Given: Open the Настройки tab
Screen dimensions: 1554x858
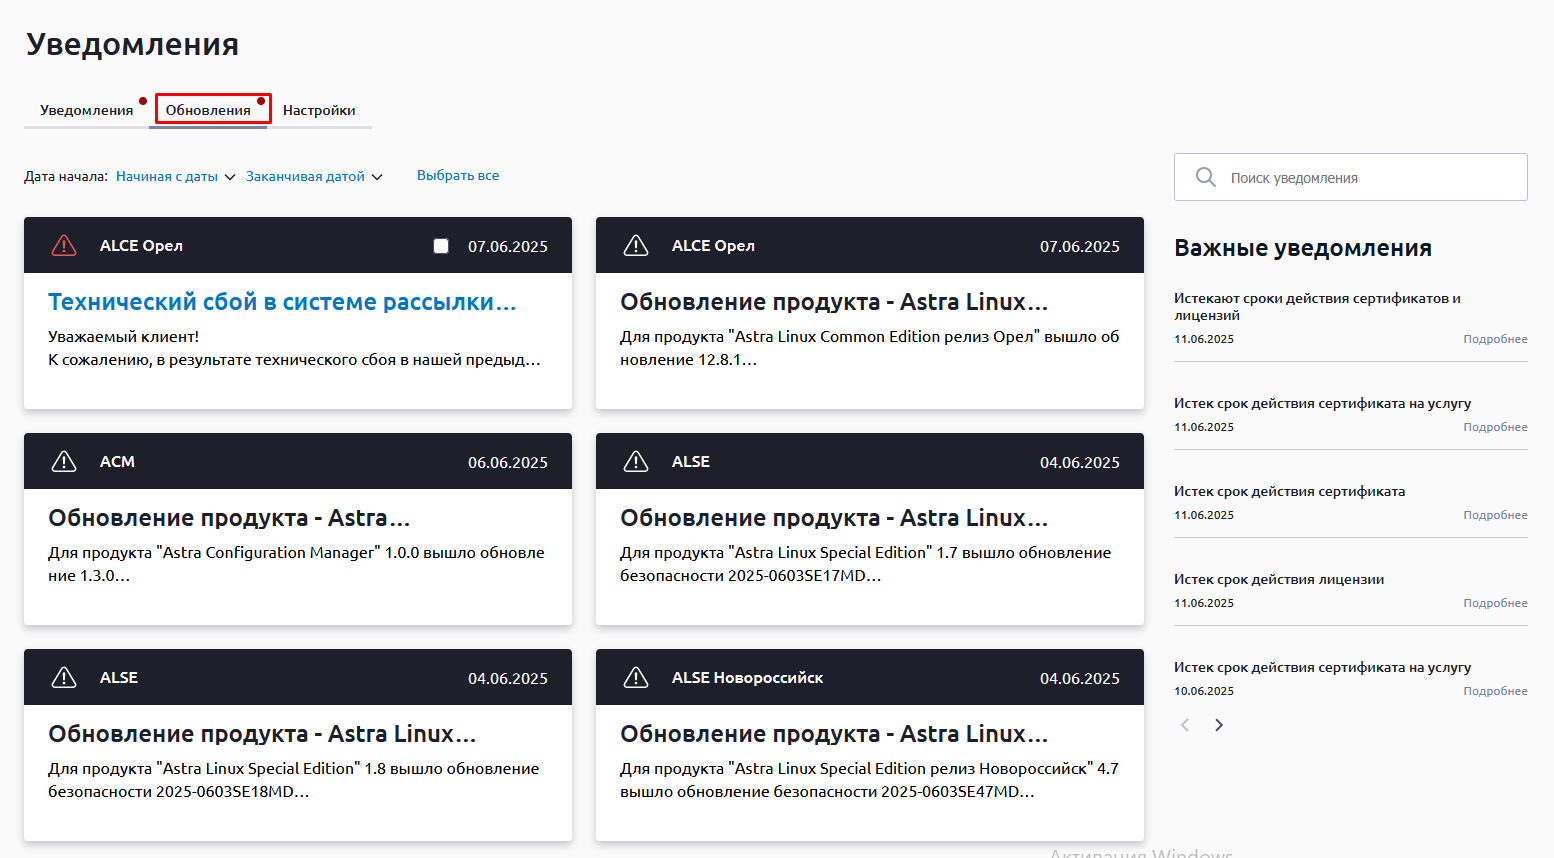Looking at the screenshot, I should [319, 110].
